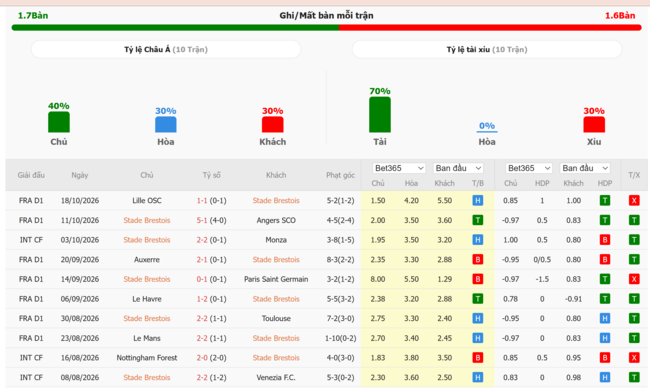Open the second Ban đầu handicap dropdown

[x=585, y=168]
